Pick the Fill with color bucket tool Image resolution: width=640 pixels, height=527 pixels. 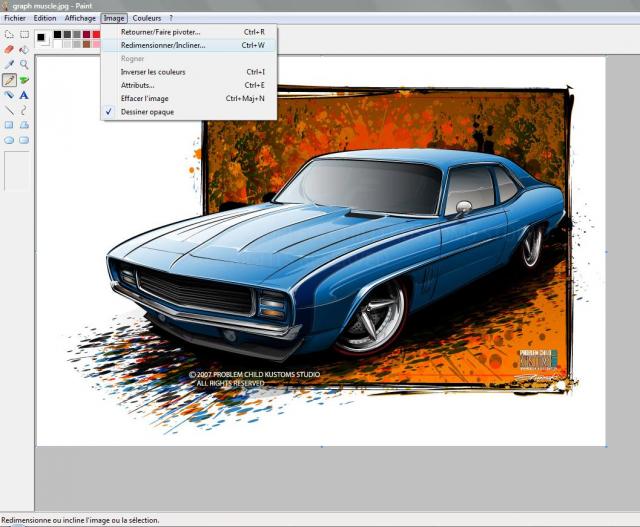pos(24,49)
